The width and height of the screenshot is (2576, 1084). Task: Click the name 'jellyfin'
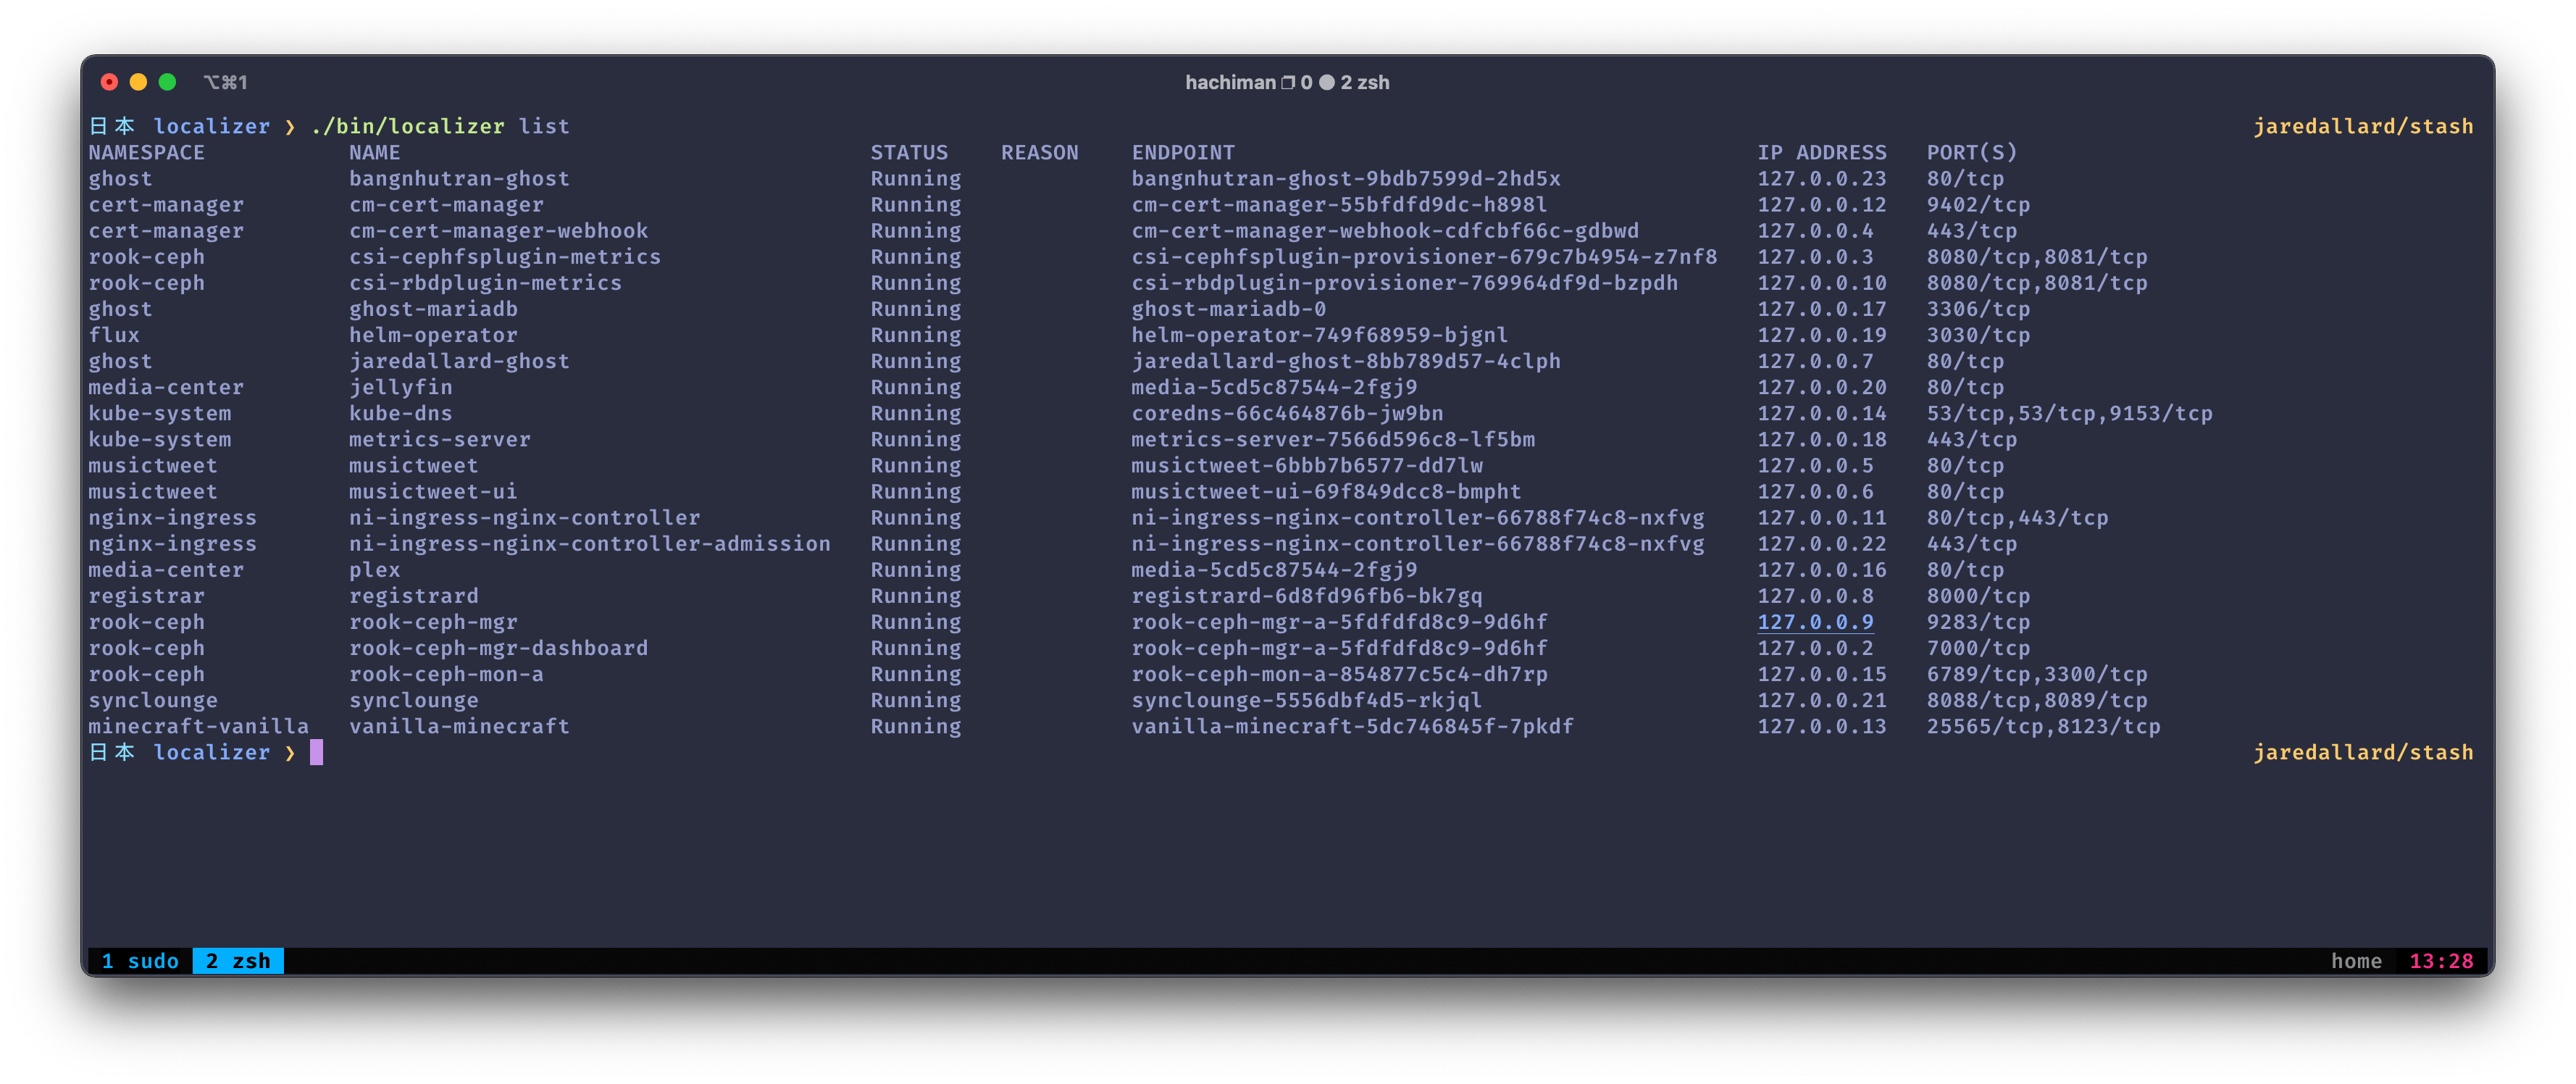coord(400,387)
